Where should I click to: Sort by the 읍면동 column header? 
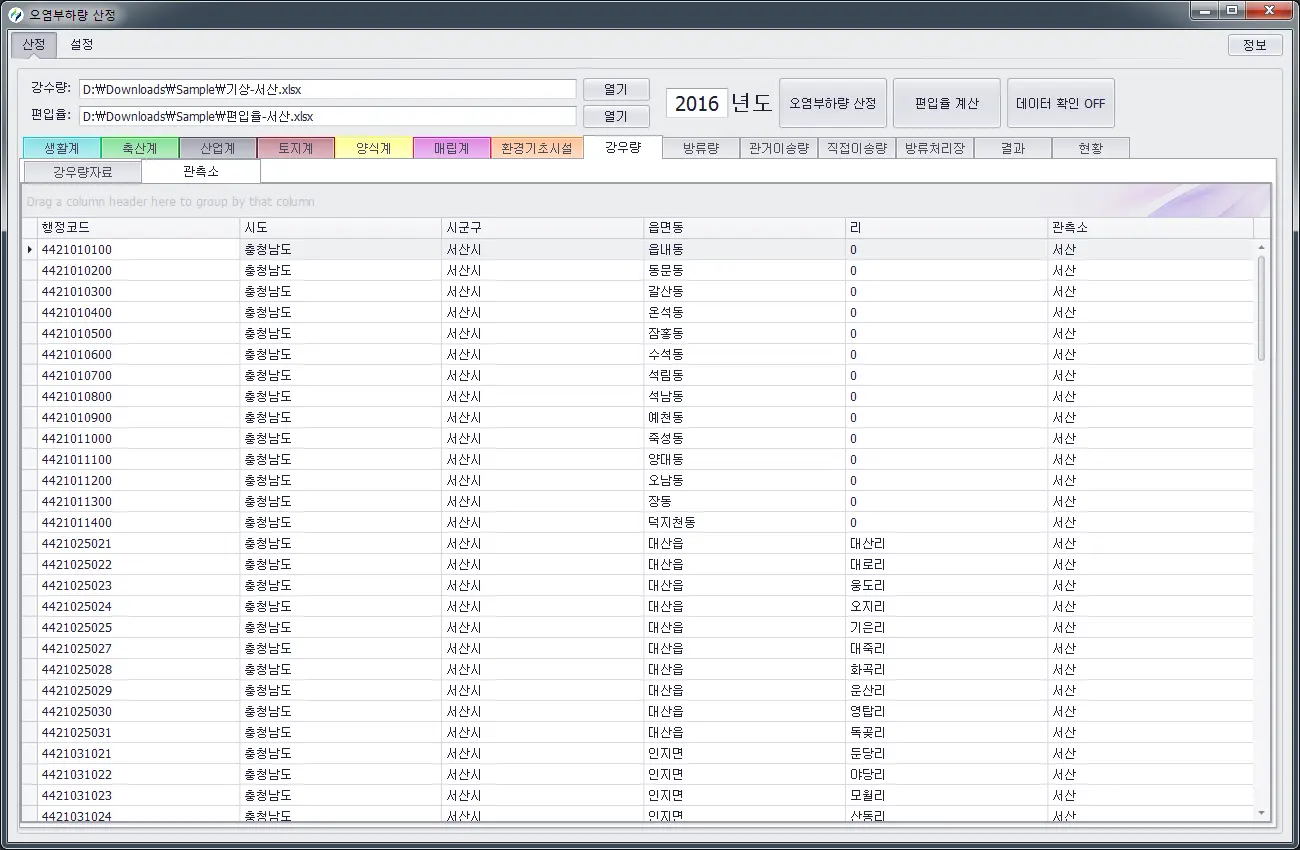click(745, 228)
